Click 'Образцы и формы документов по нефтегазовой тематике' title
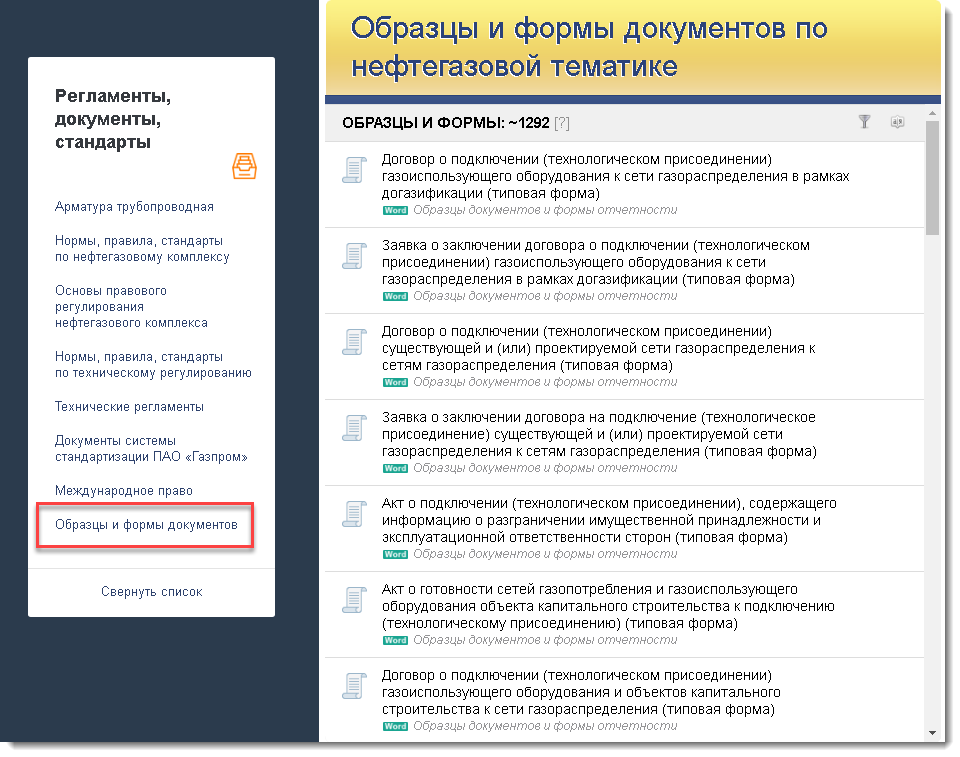 click(x=589, y=47)
